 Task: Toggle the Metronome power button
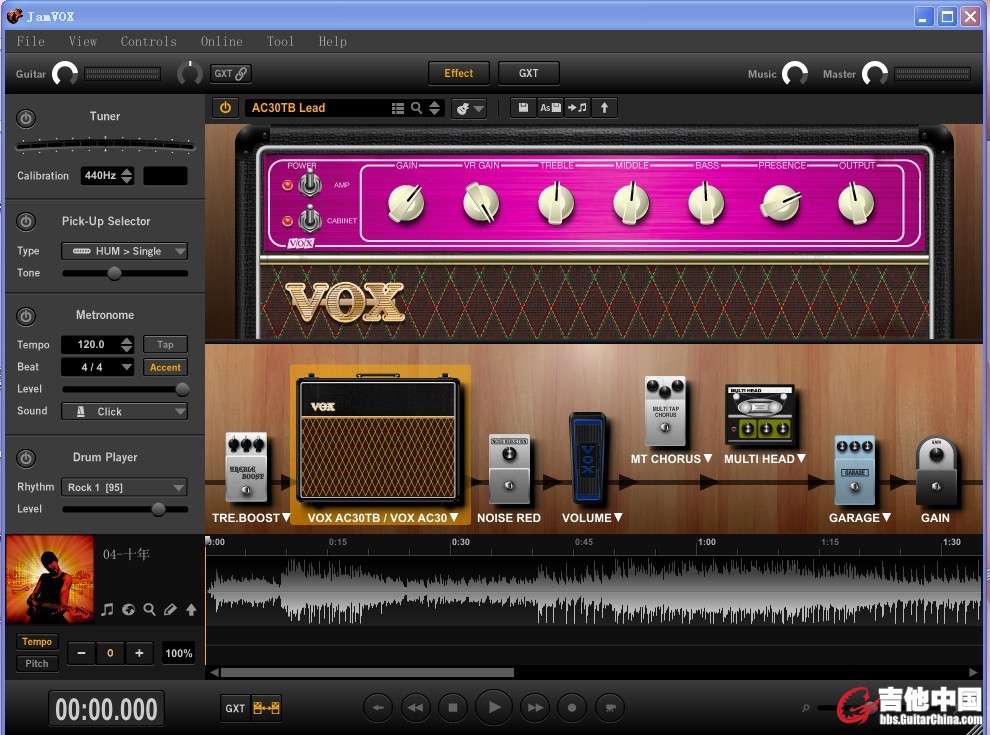pos(26,316)
